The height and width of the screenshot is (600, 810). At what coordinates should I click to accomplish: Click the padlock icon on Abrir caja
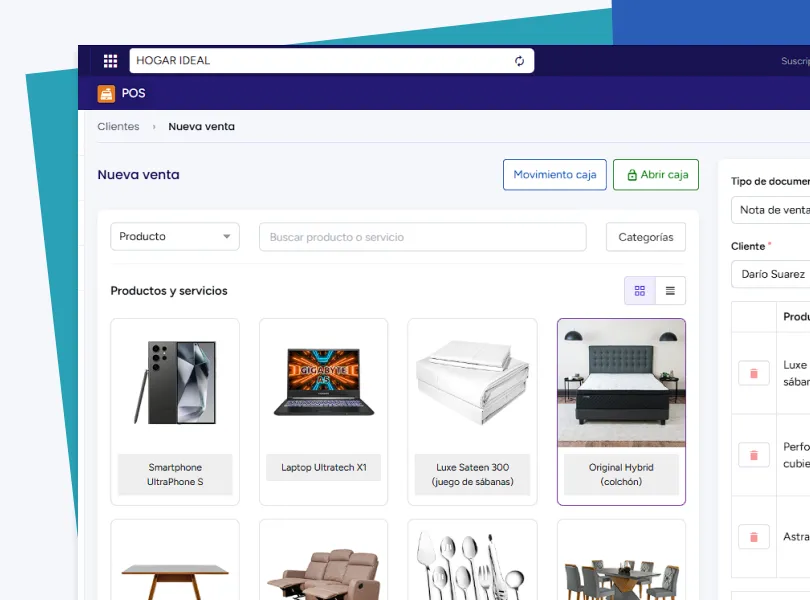click(632, 175)
